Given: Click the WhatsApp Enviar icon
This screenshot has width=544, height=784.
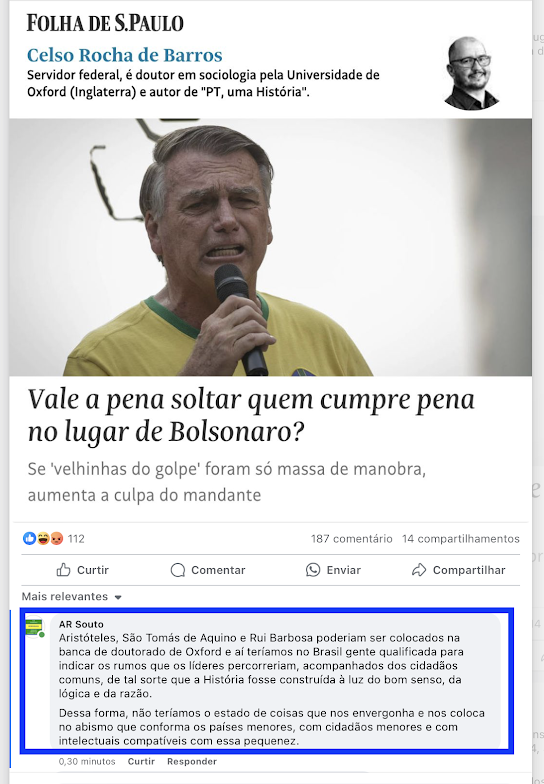Looking at the screenshot, I should pos(313,570).
